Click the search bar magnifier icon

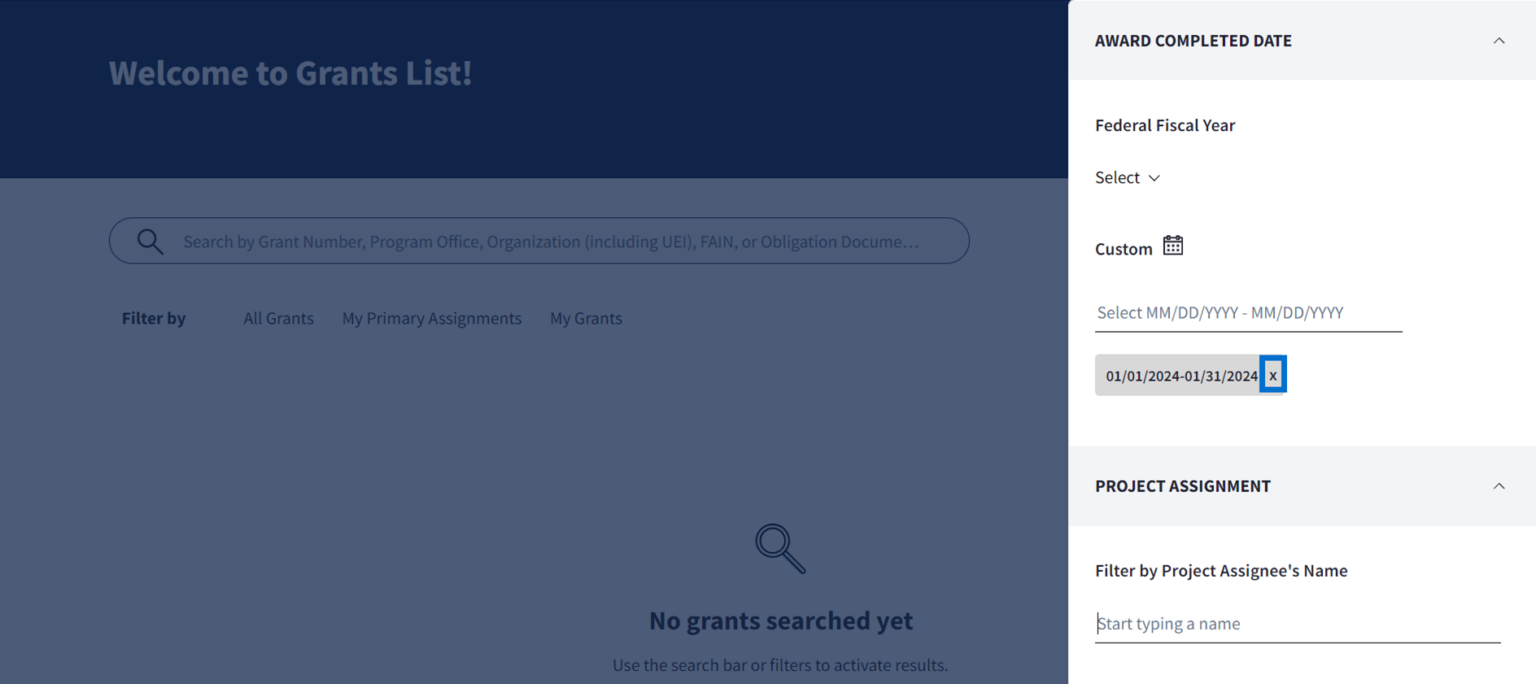point(150,241)
